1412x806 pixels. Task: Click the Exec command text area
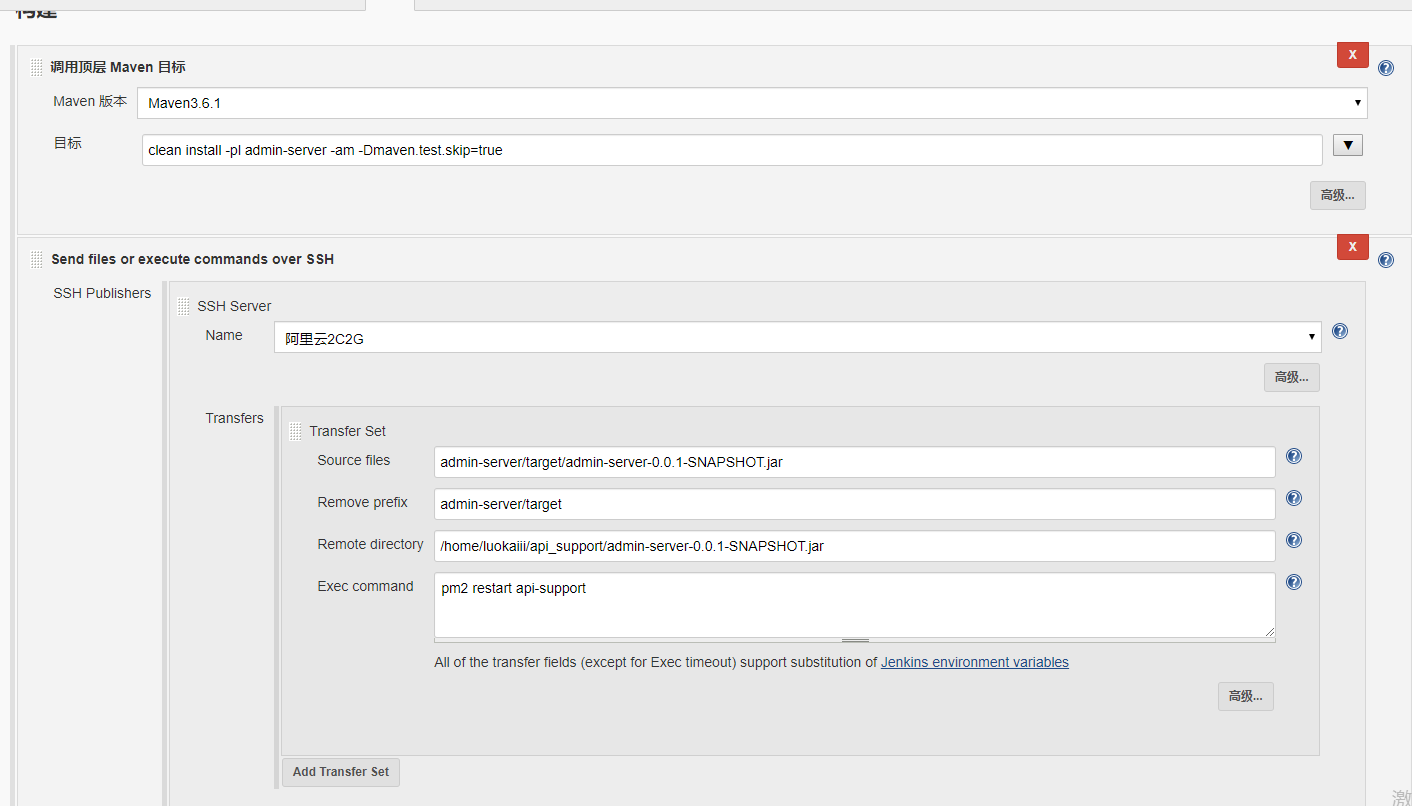point(854,604)
